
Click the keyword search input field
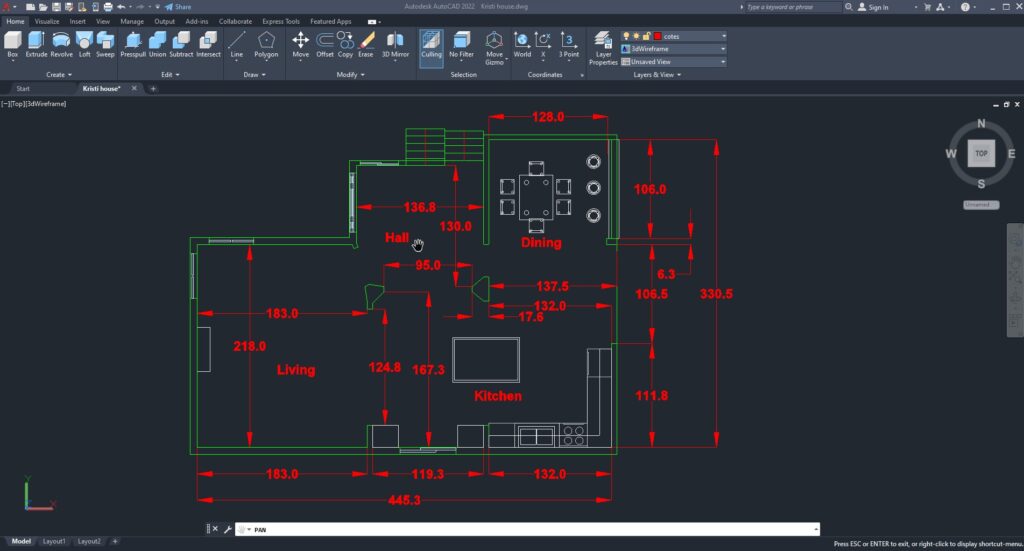pyautogui.click(x=795, y=7)
